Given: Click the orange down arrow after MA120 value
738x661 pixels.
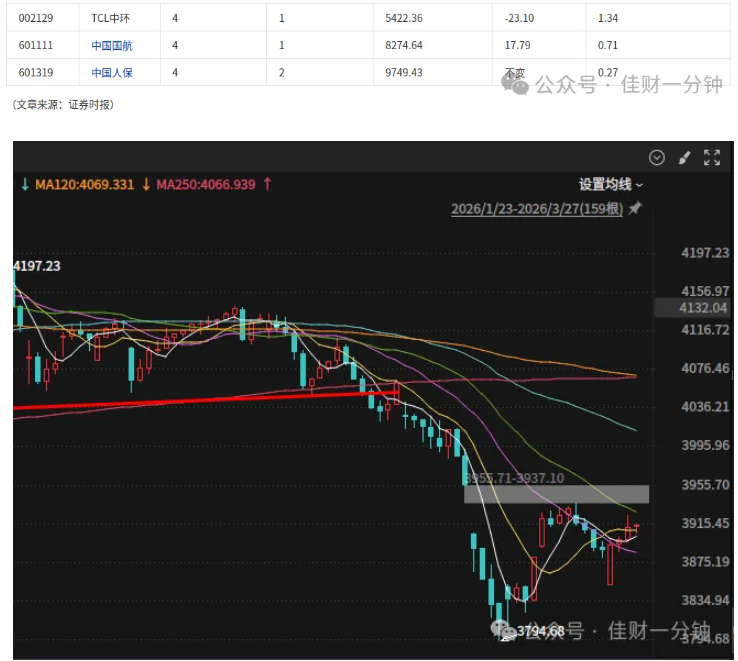Looking at the screenshot, I should (x=146, y=184).
